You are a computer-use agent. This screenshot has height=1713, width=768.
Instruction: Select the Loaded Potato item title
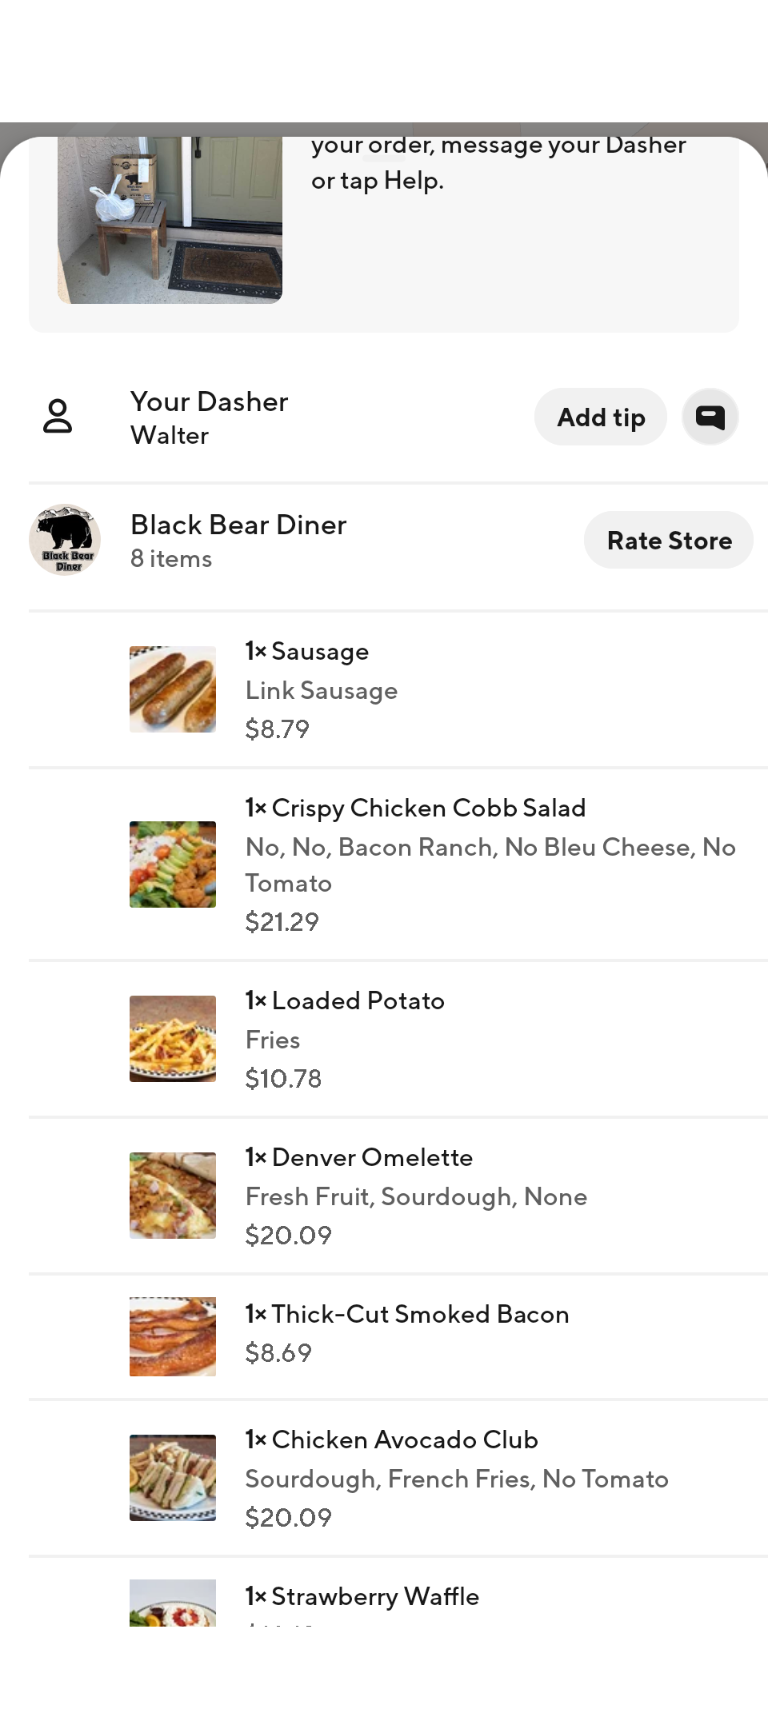[345, 1000]
